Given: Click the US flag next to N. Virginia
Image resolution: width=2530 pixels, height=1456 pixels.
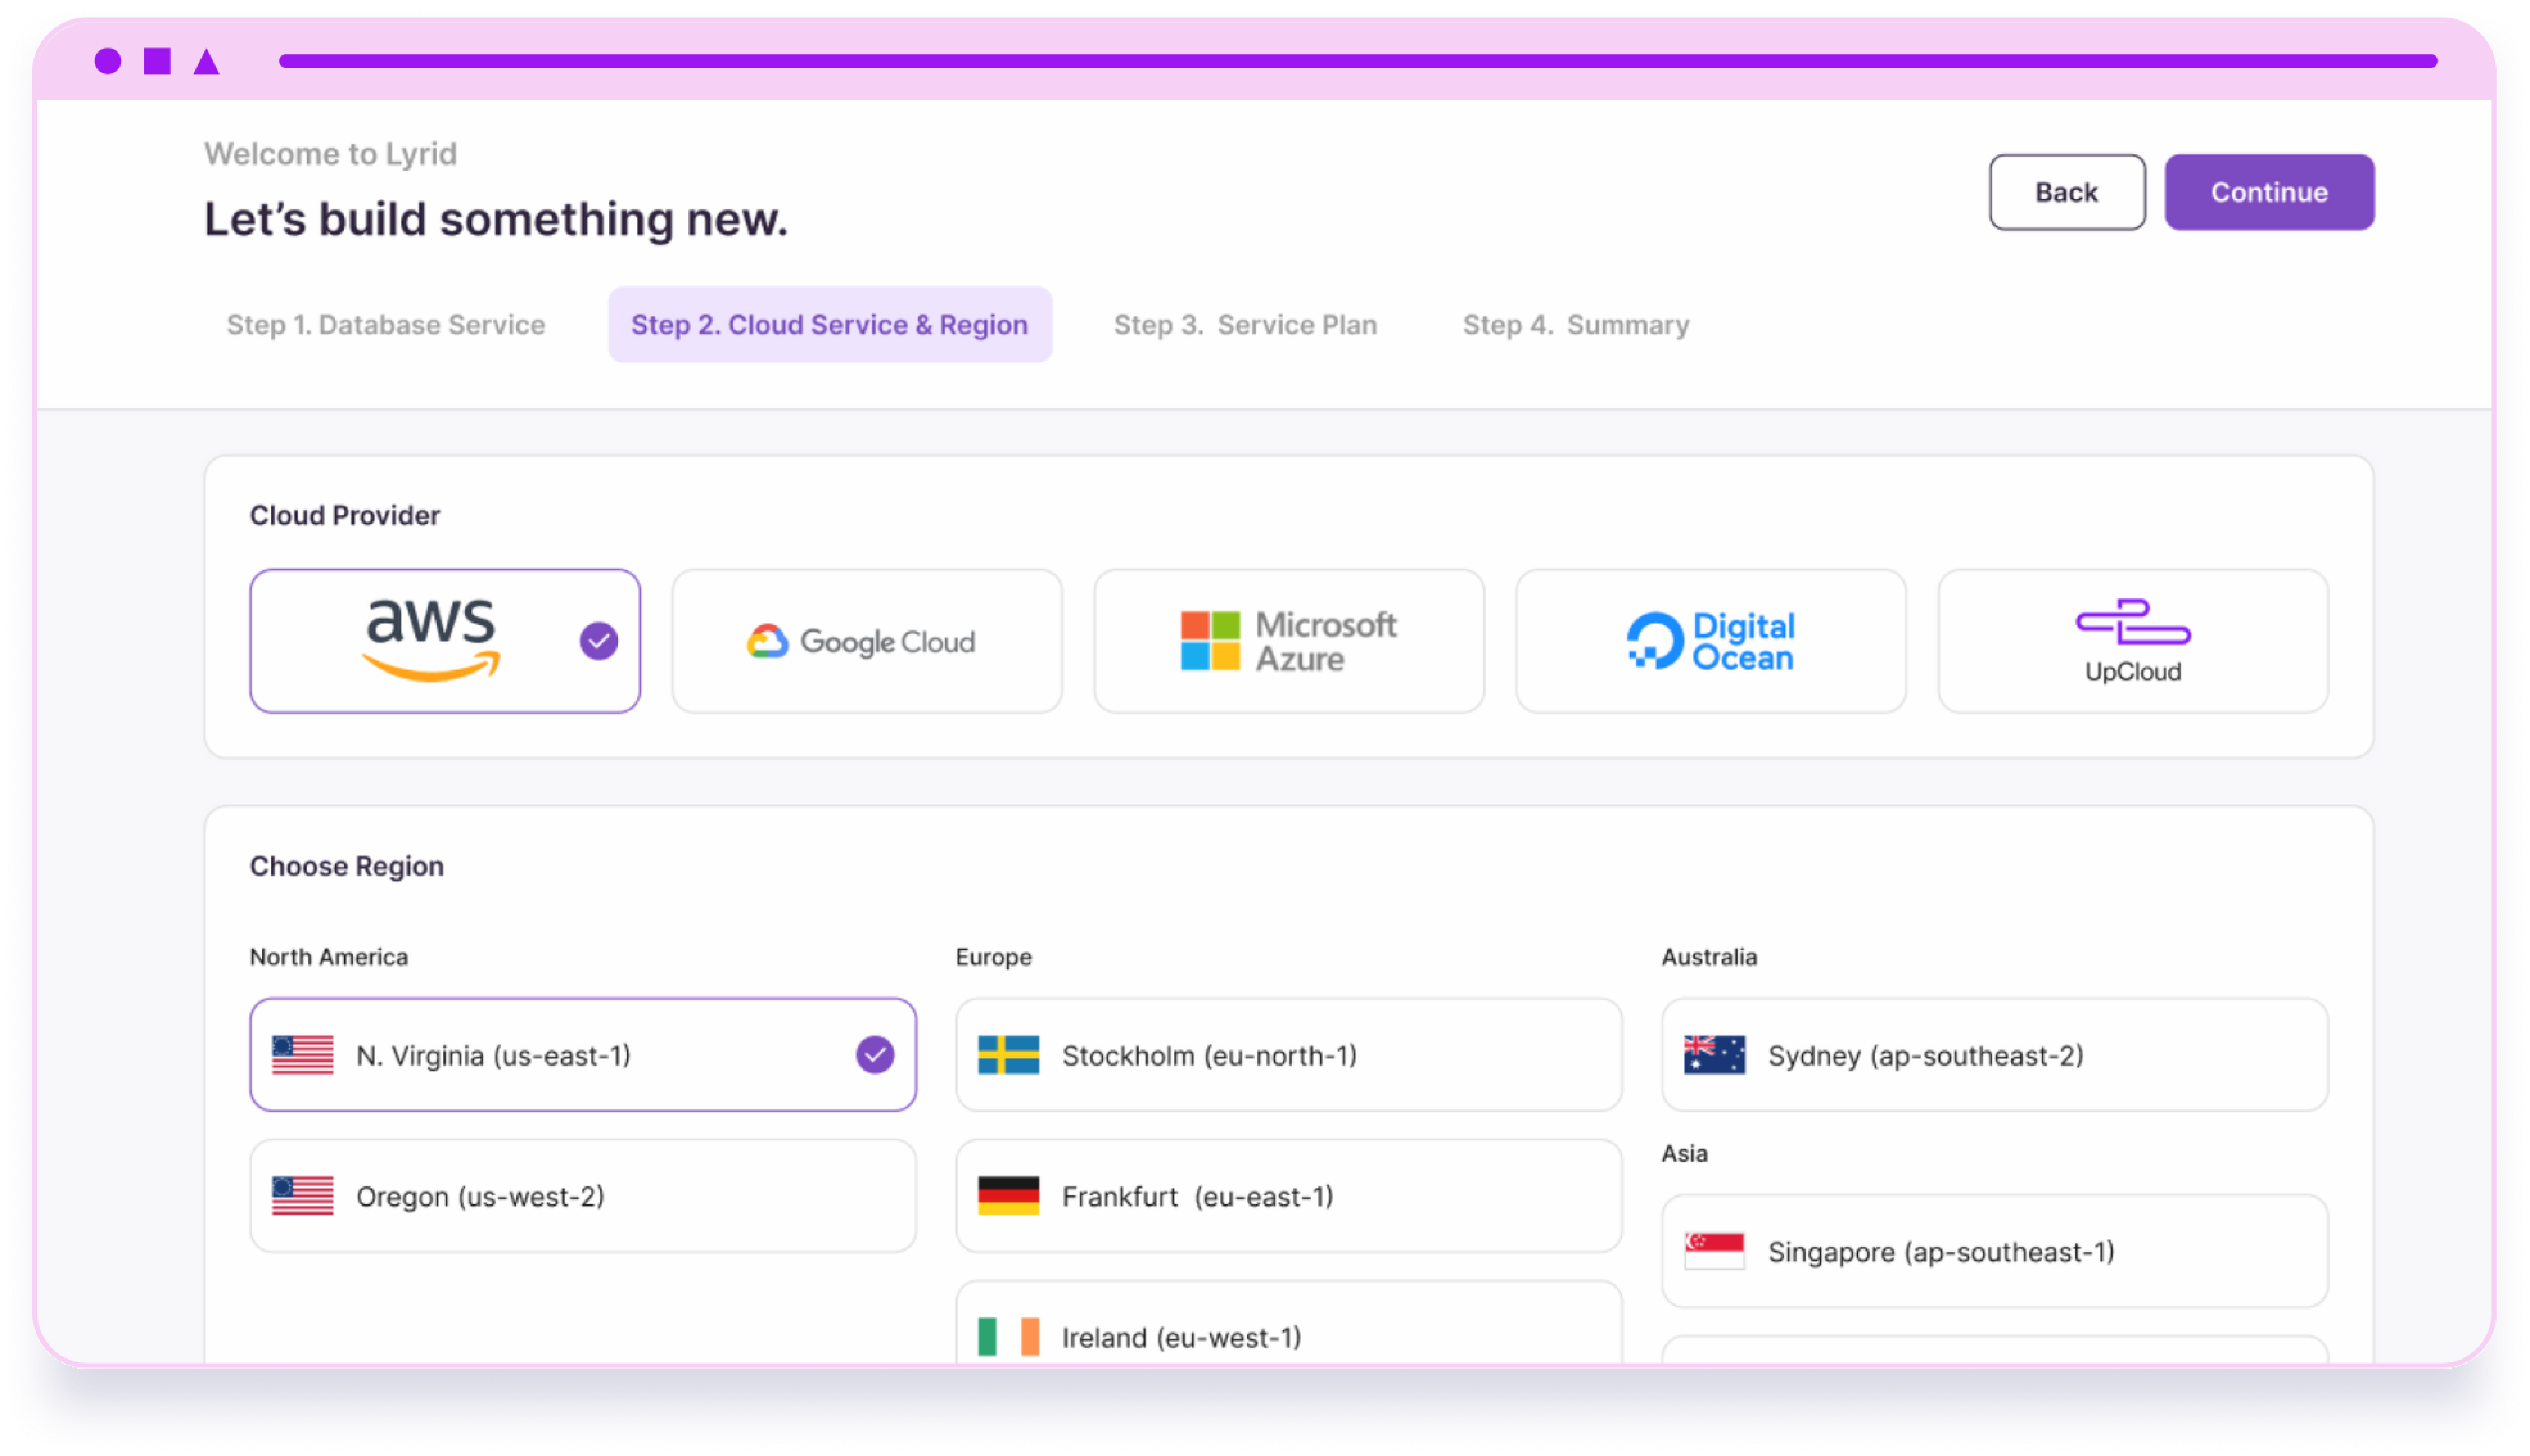Looking at the screenshot, I should click(303, 1055).
